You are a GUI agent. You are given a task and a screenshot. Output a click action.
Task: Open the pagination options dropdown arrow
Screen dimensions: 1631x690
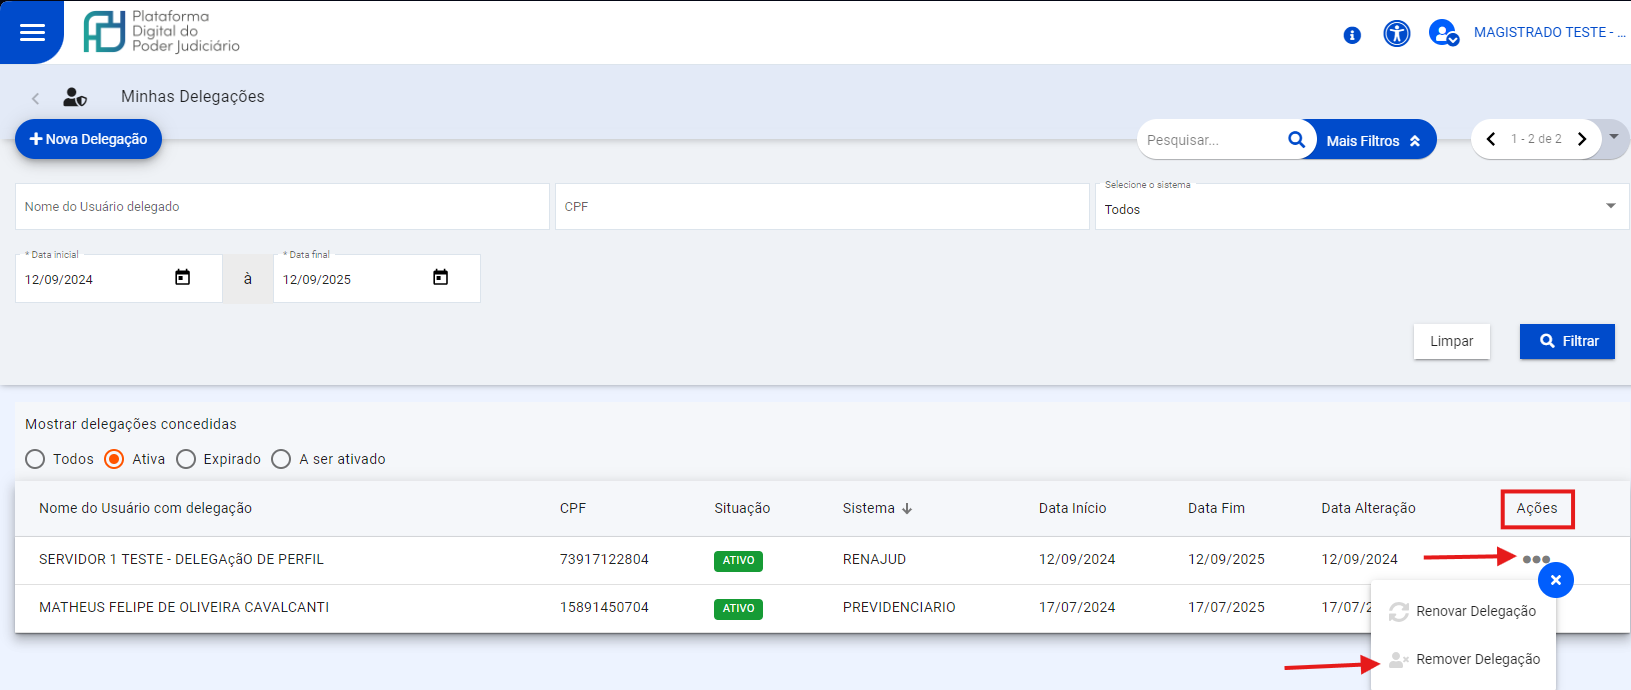1613,137
